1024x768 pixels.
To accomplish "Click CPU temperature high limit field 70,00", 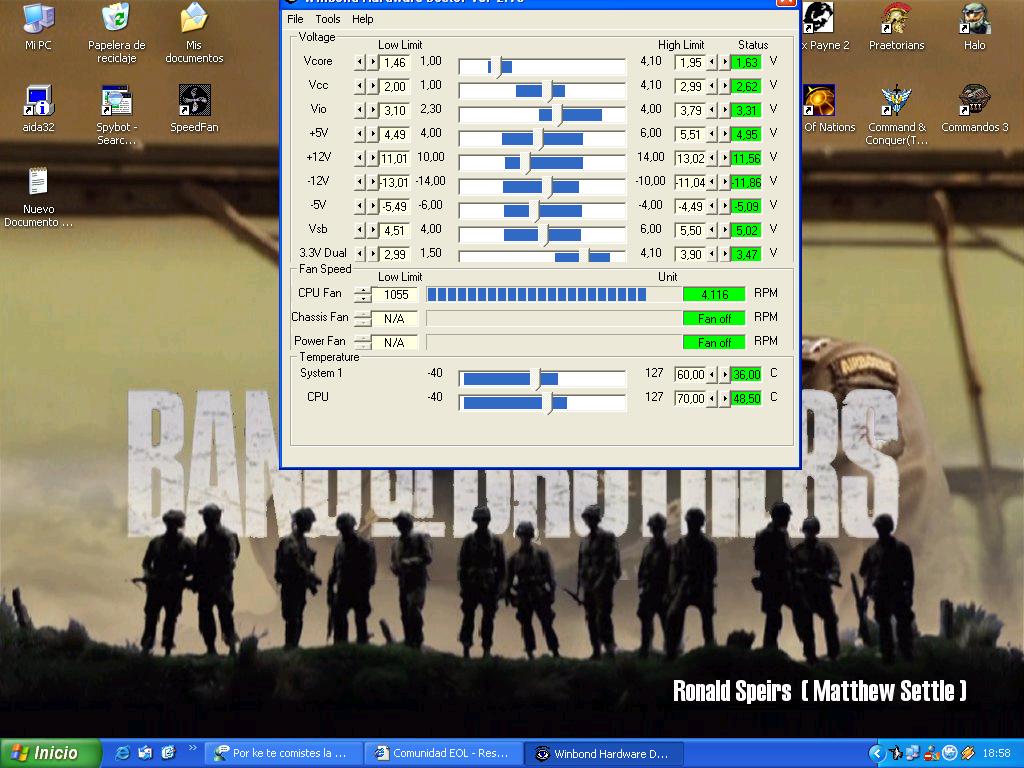I will [x=690, y=398].
